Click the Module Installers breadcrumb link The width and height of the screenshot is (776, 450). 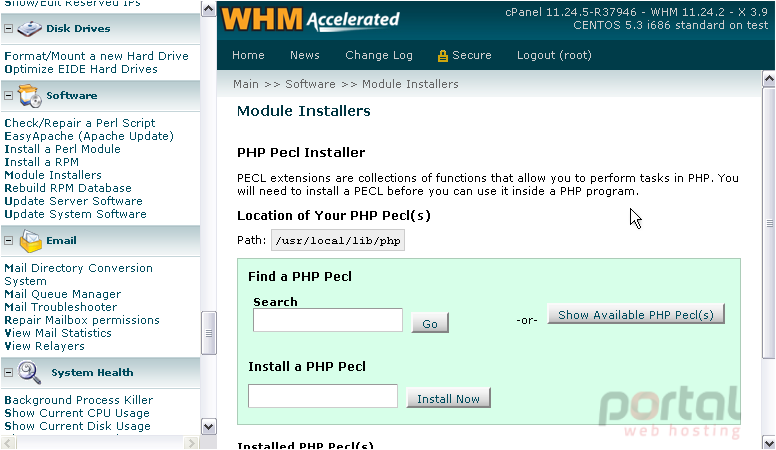[x=410, y=84]
